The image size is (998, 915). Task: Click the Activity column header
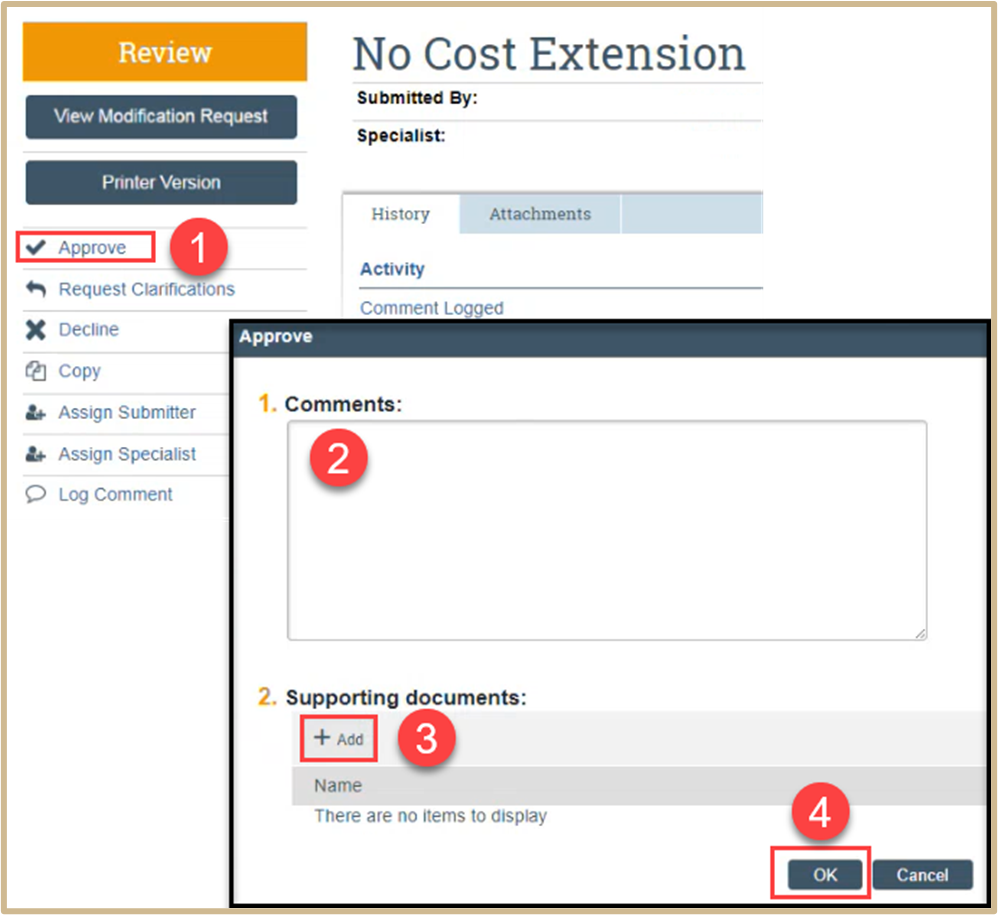click(392, 269)
